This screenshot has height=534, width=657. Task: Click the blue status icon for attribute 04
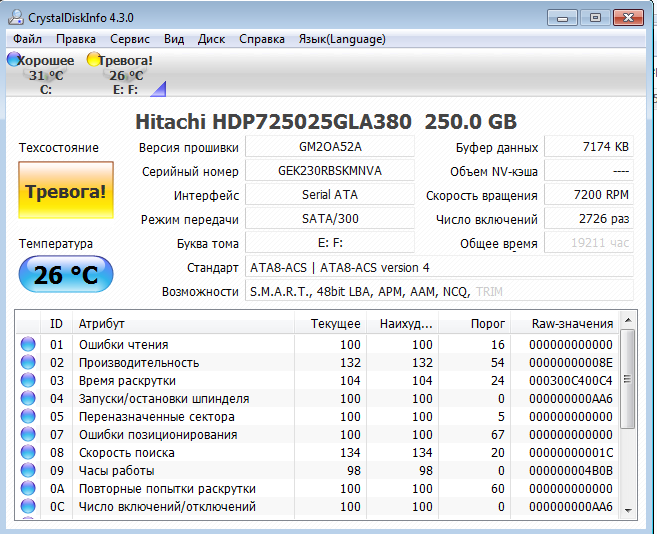click(x=28, y=398)
